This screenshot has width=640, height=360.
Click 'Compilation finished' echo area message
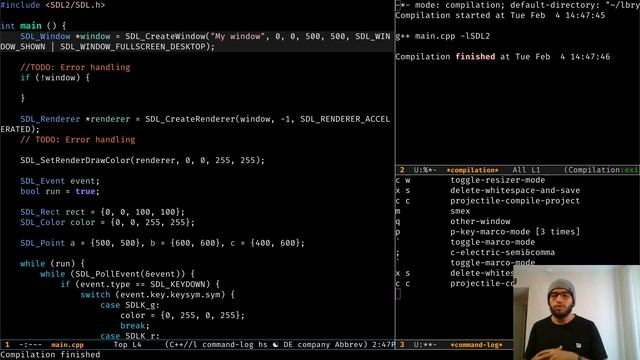(x=50, y=355)
